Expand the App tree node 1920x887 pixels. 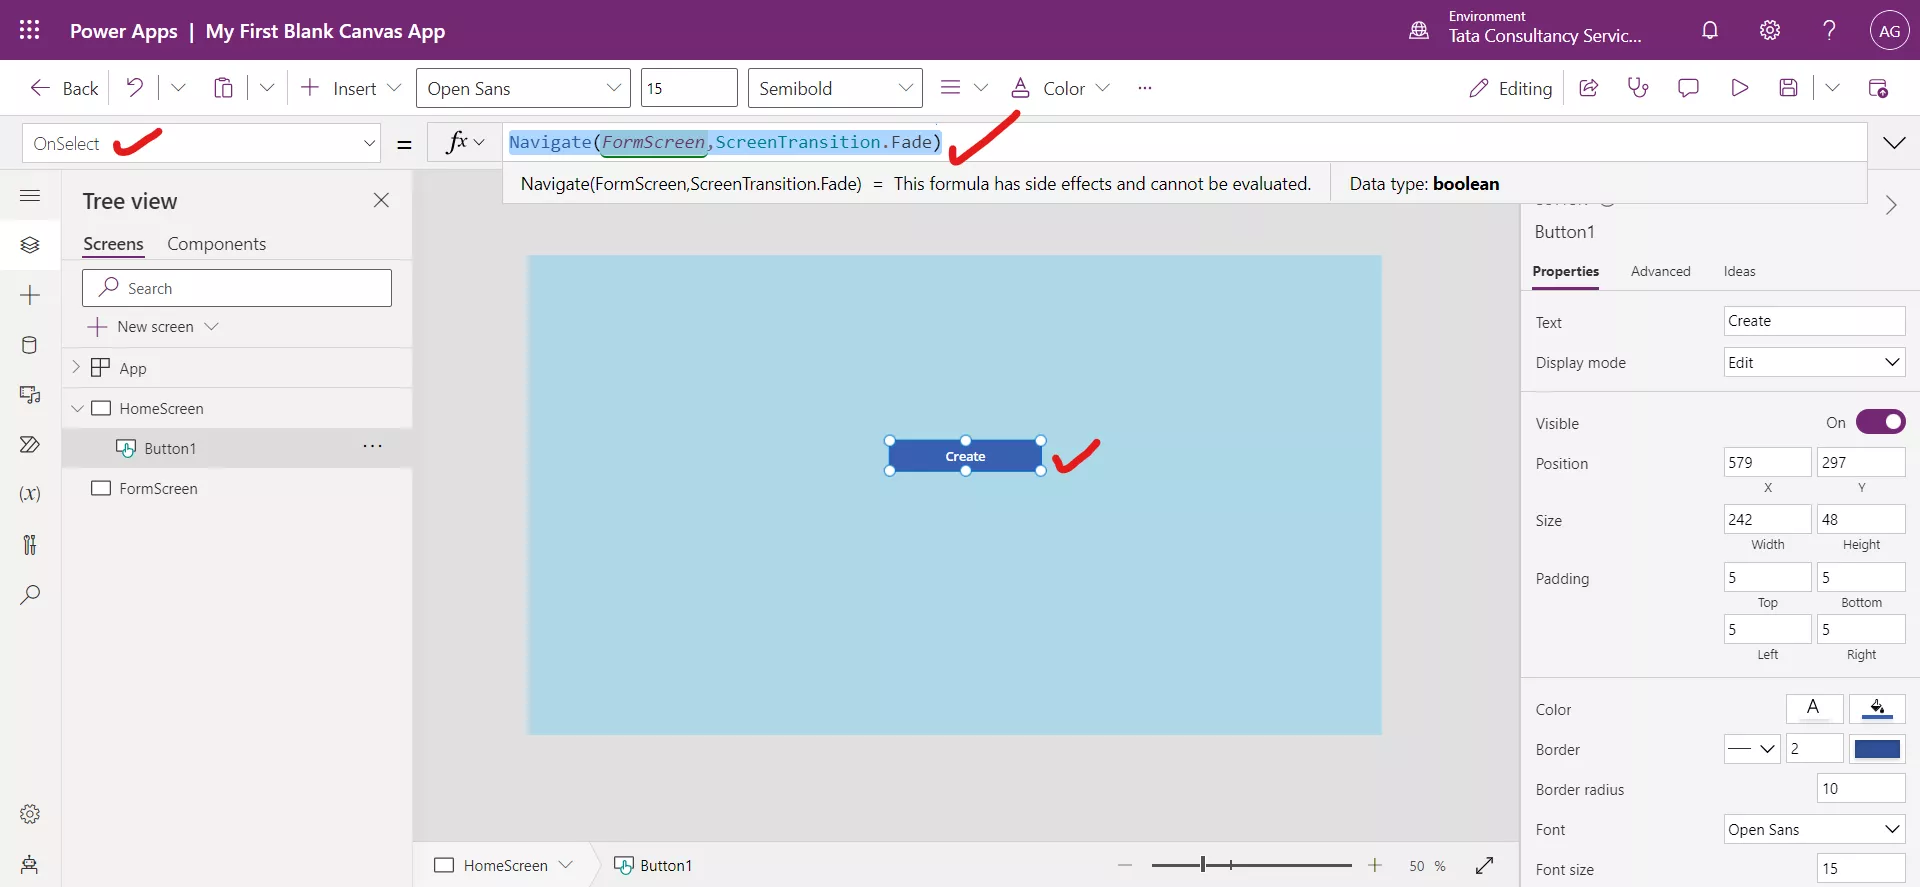pyautogui.click(x=76, y=368)
